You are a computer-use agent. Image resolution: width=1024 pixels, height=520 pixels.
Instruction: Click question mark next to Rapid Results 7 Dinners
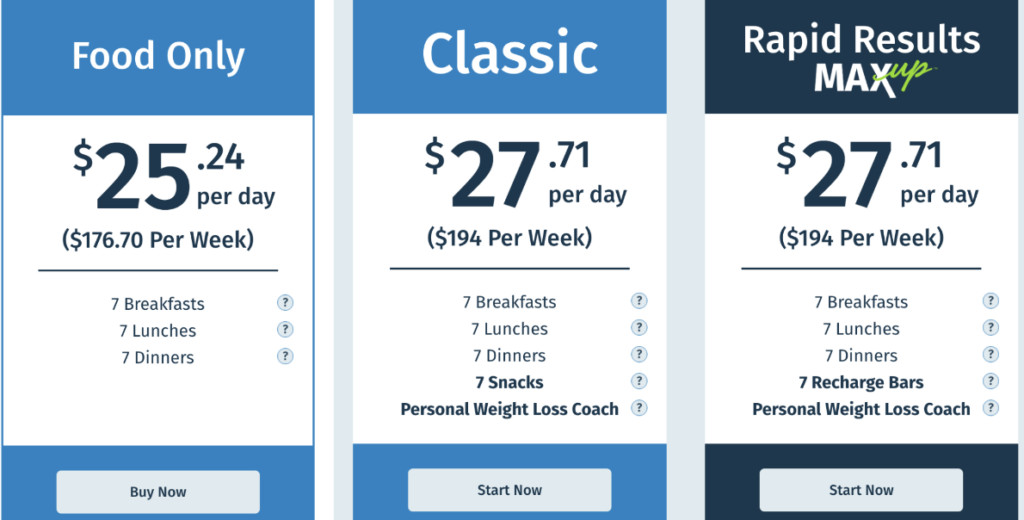pos(991,354)
